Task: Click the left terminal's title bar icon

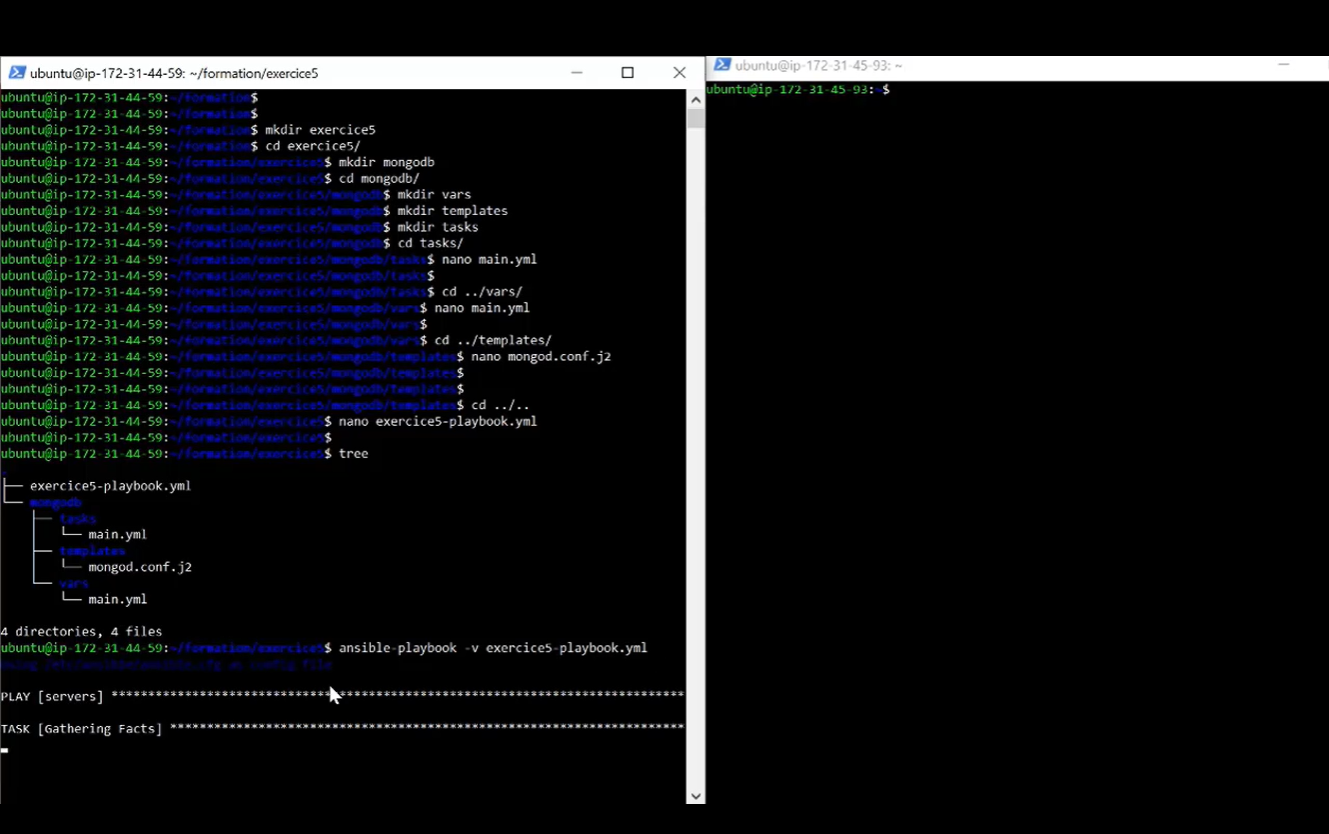Action: pos(18,72)
